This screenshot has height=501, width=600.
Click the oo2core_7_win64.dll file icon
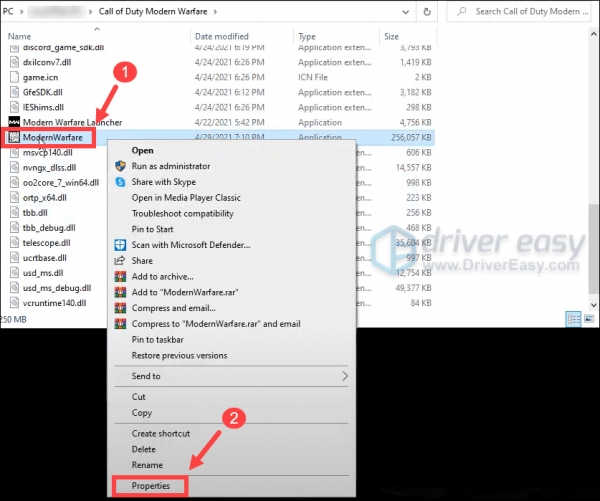tap(14, 183)
